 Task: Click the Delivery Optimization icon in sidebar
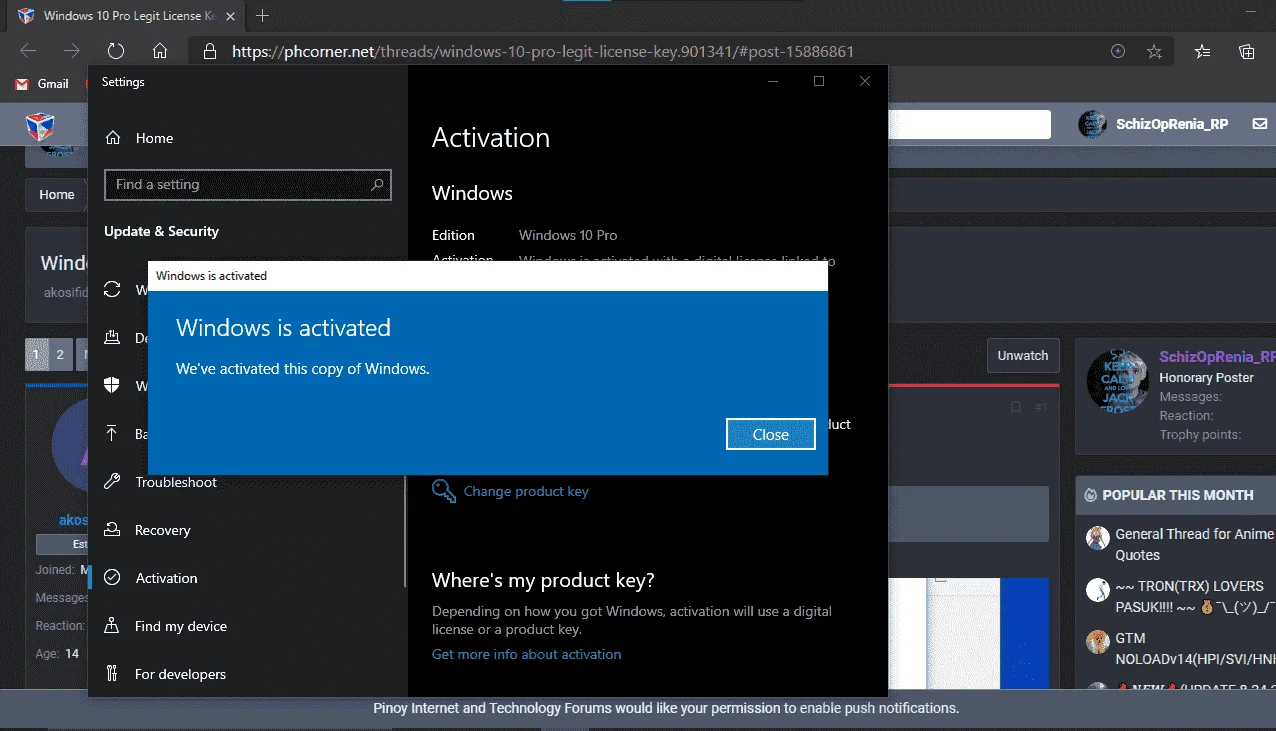click(113, 338)
